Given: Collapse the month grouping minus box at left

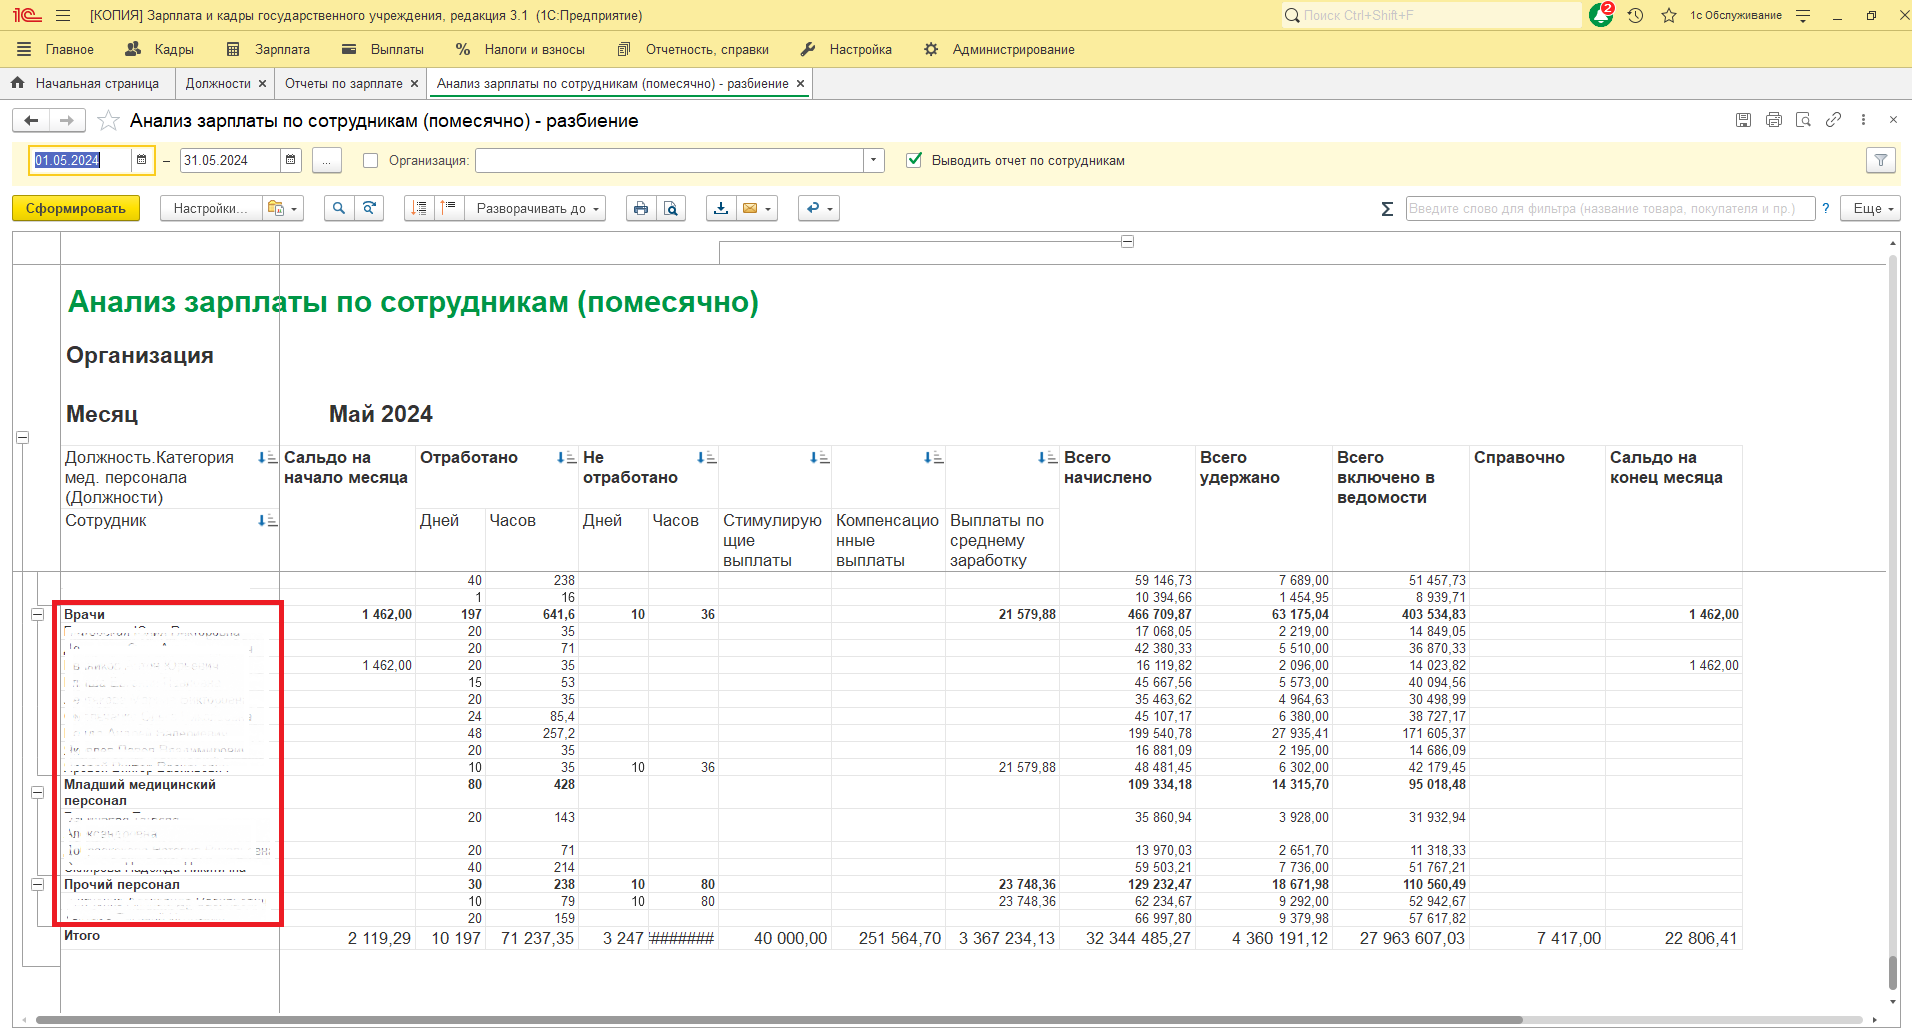Looking at the screenshot, I should (x=22, y=438).
